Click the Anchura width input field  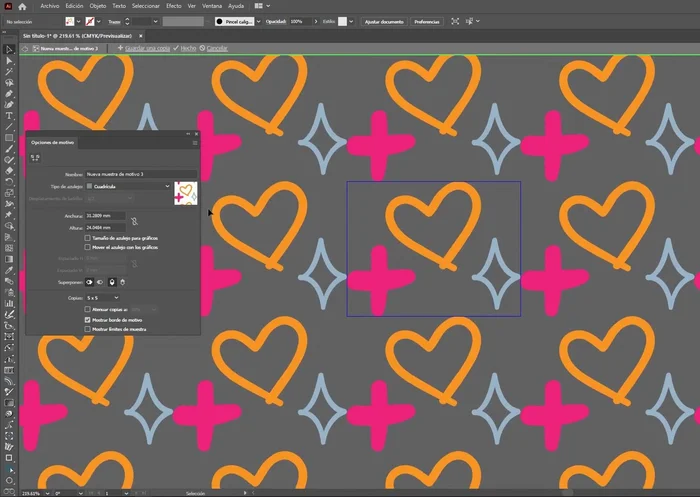pyautogui.click(x=105, y=215)
